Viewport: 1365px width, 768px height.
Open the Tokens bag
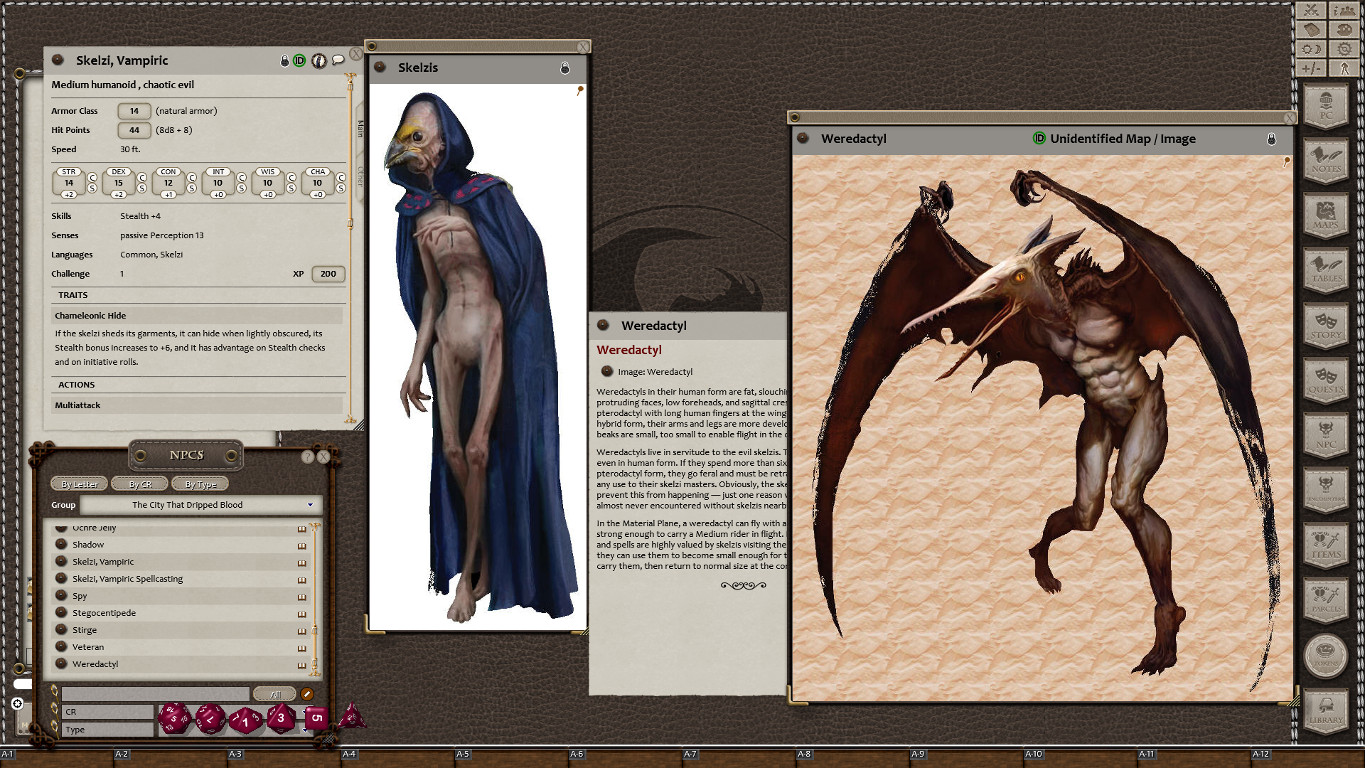tap(1326, 654)
